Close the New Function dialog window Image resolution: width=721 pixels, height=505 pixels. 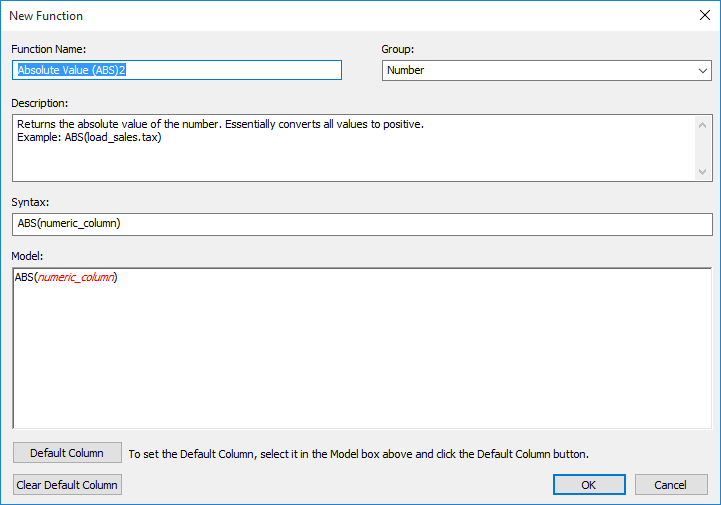tap(702, 16)
